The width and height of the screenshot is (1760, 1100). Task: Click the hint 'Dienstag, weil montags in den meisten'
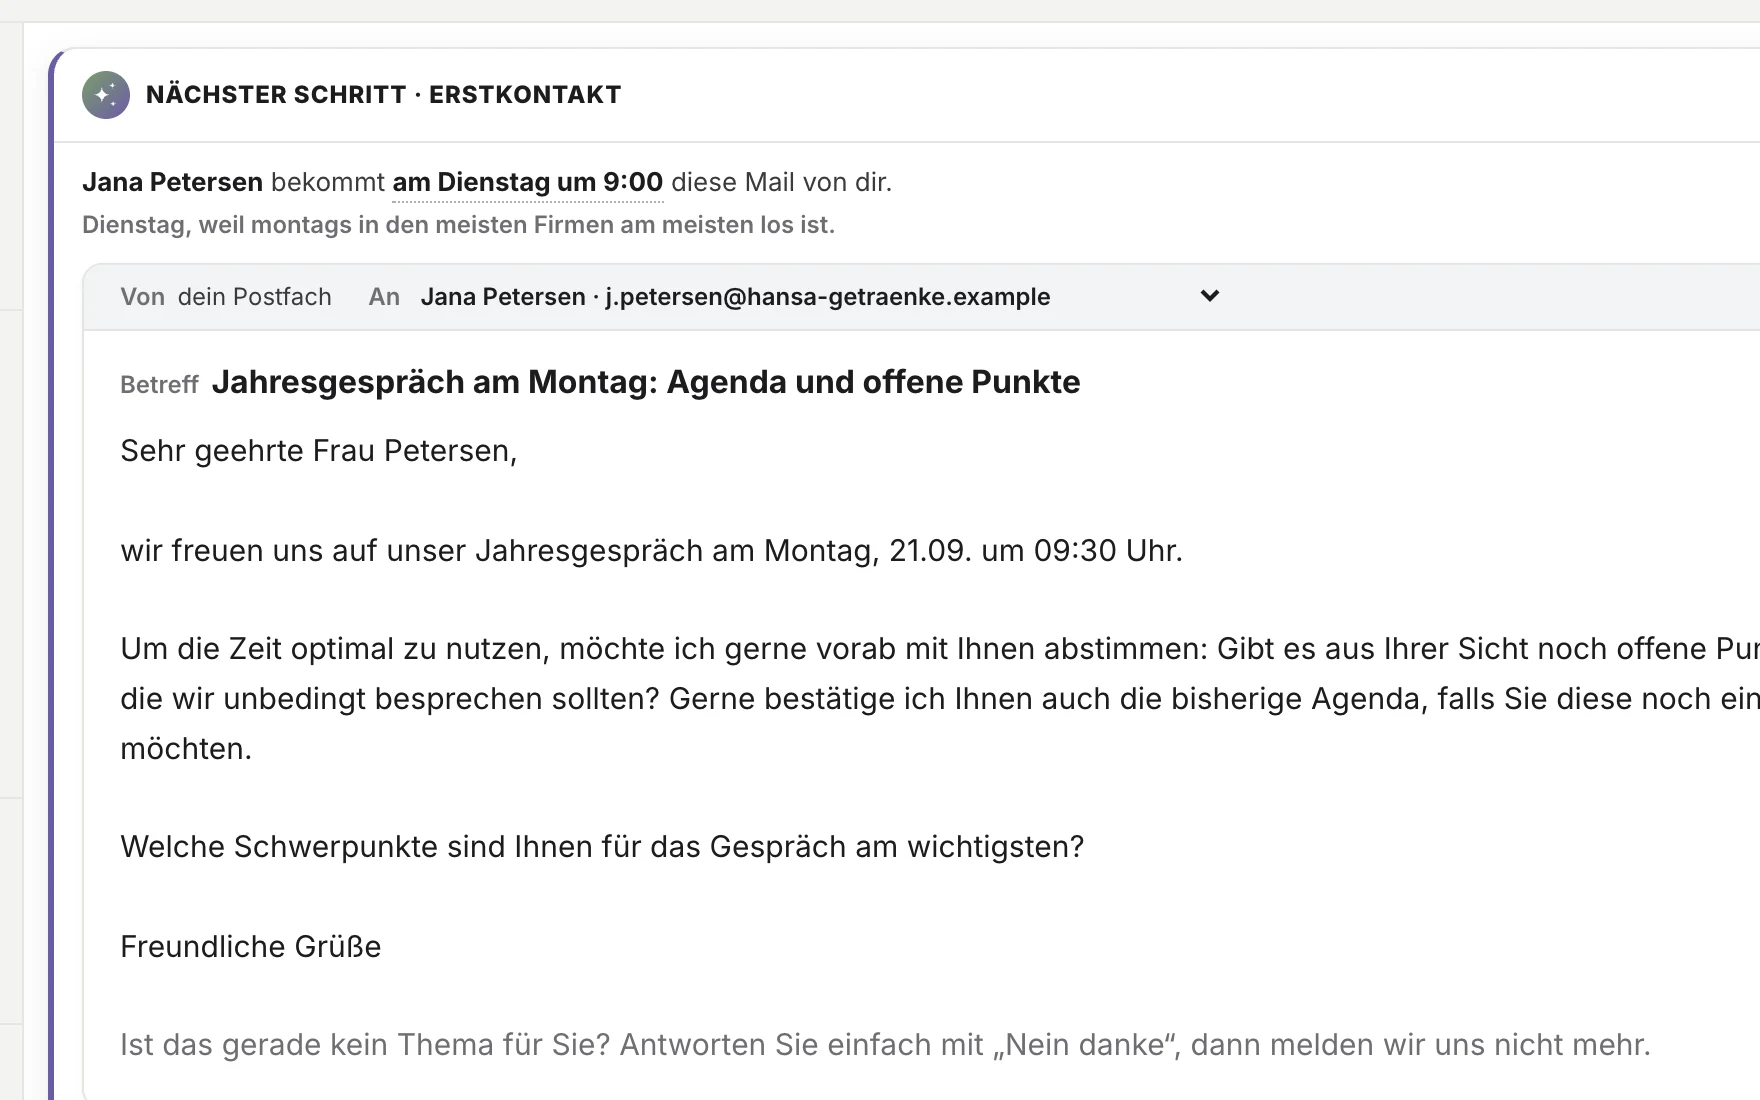[x=458, y=225]
